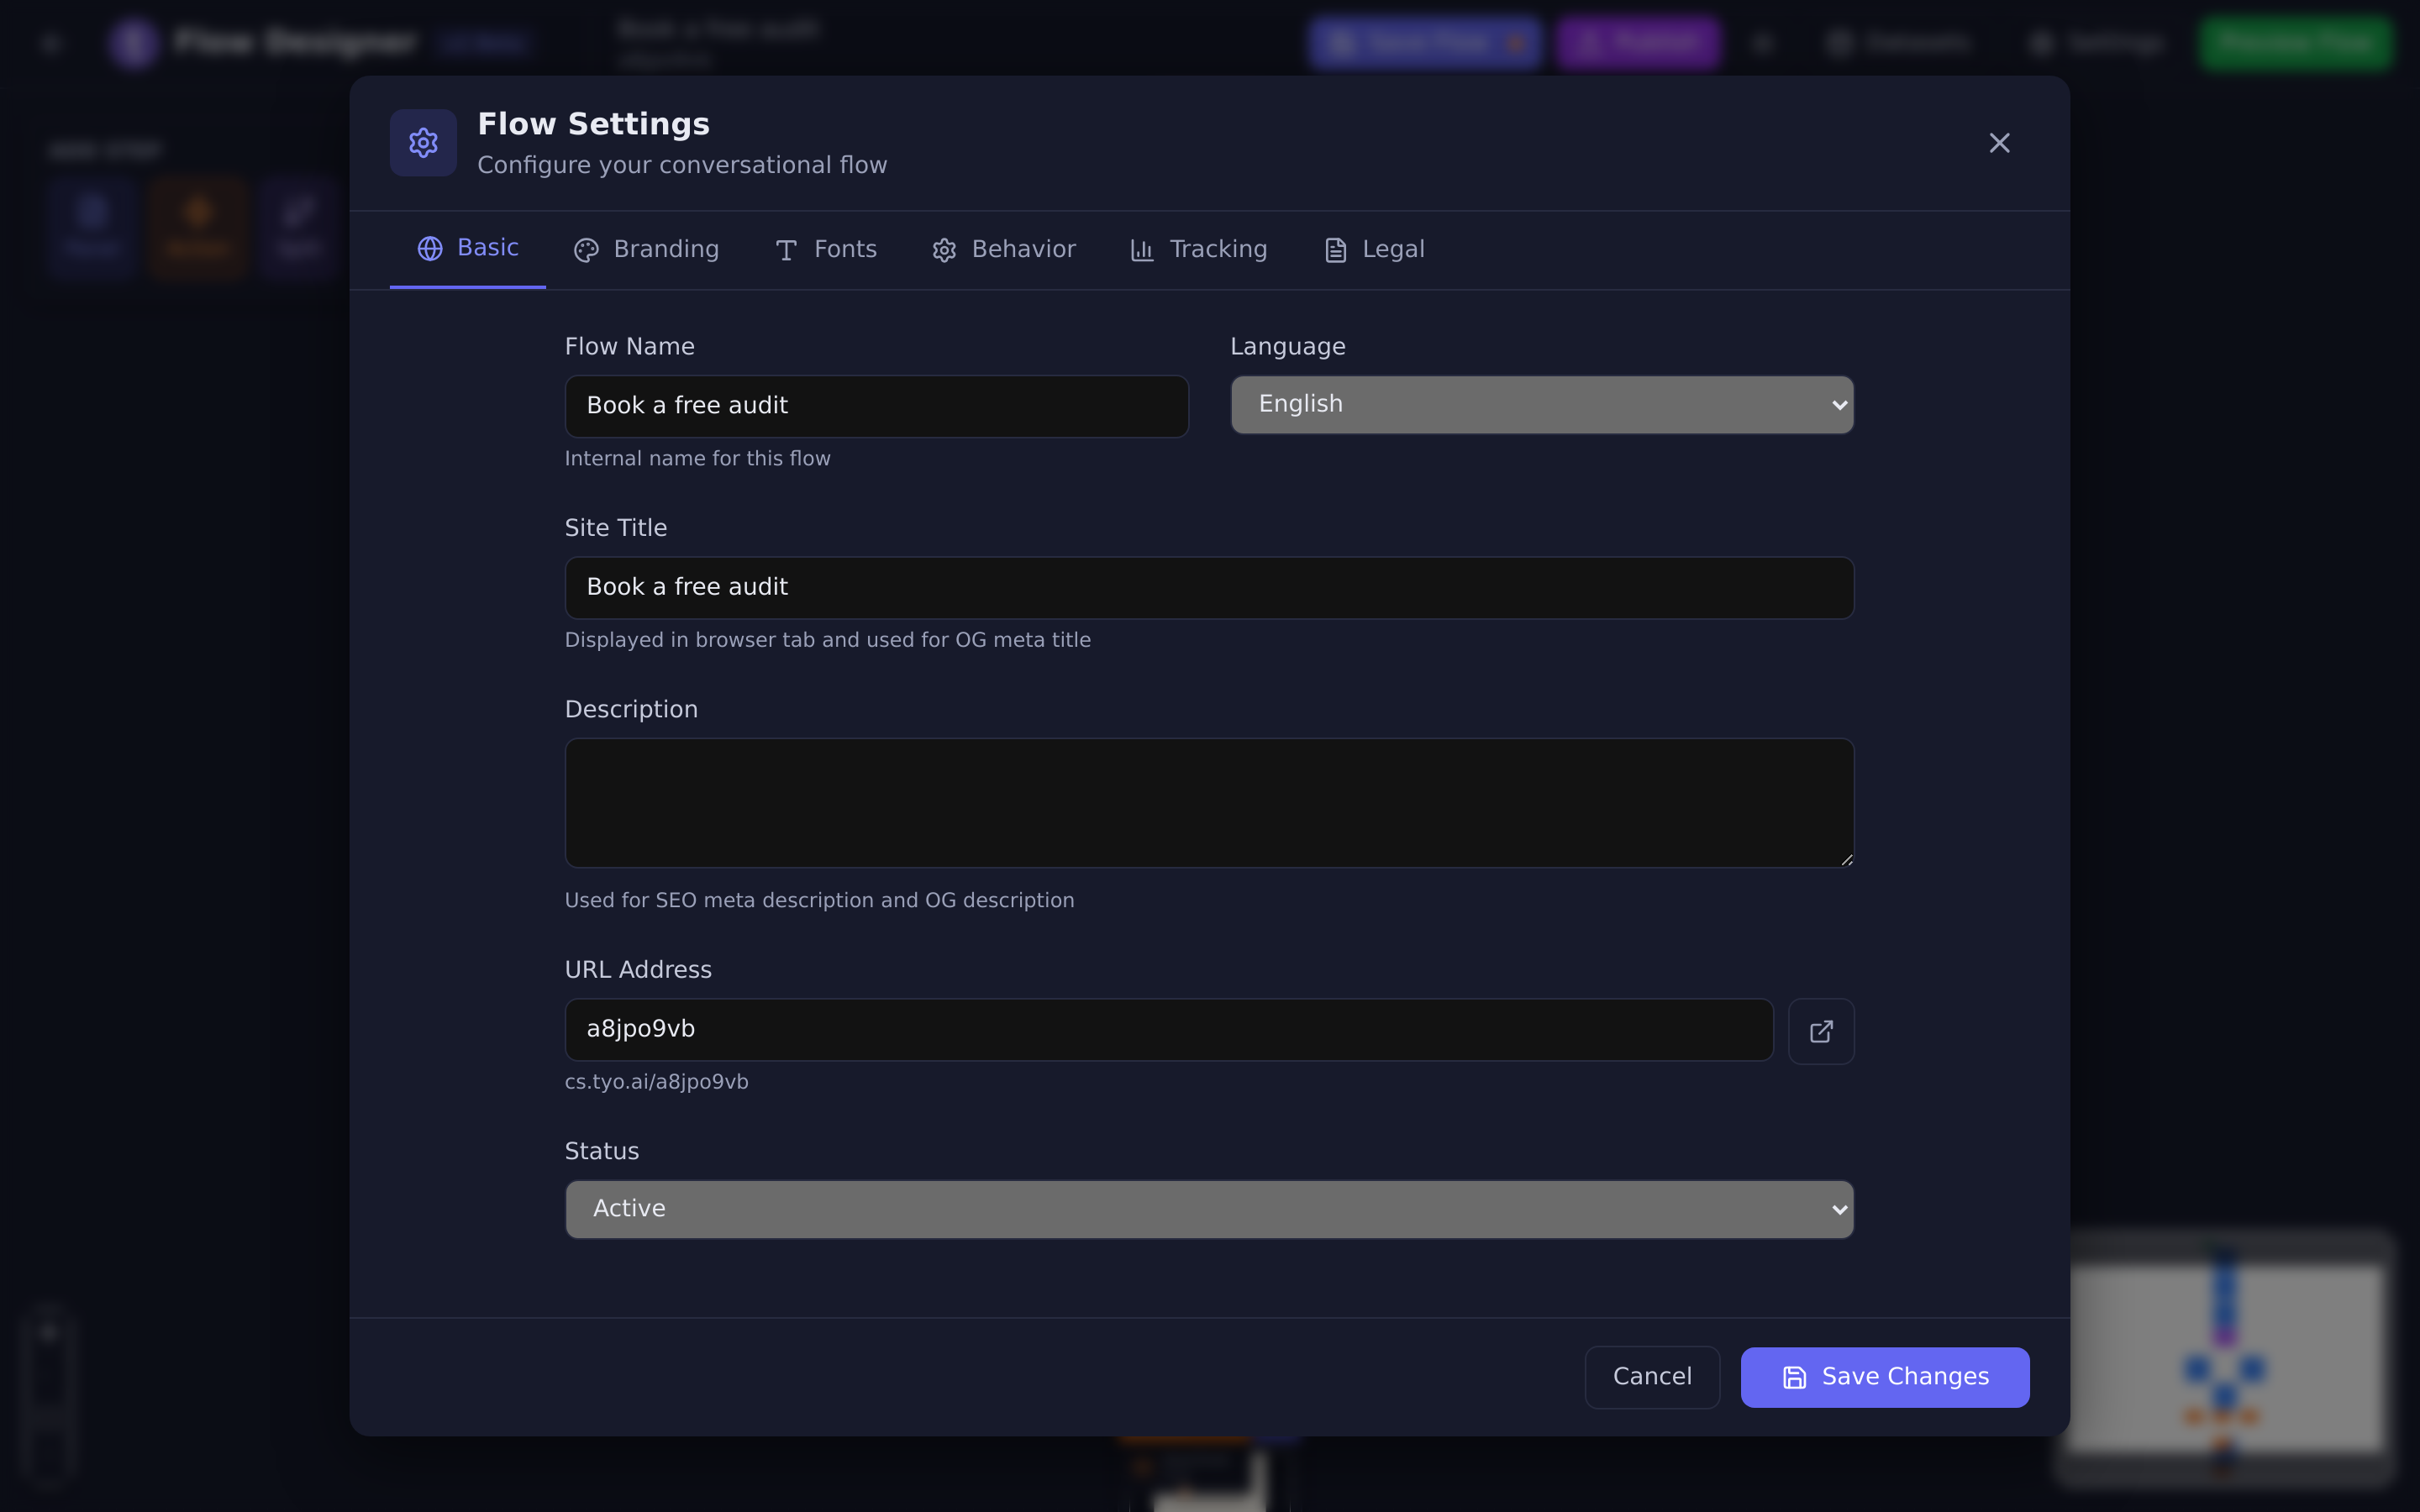Click the Site Title input field
The width and height of the screenshot is (2420, 1512).
coord(1209,588)
